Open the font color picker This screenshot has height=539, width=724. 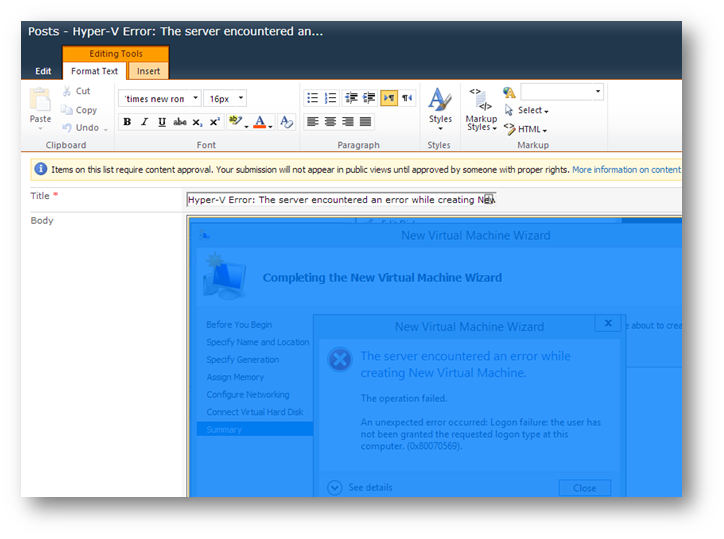(264, 122)
